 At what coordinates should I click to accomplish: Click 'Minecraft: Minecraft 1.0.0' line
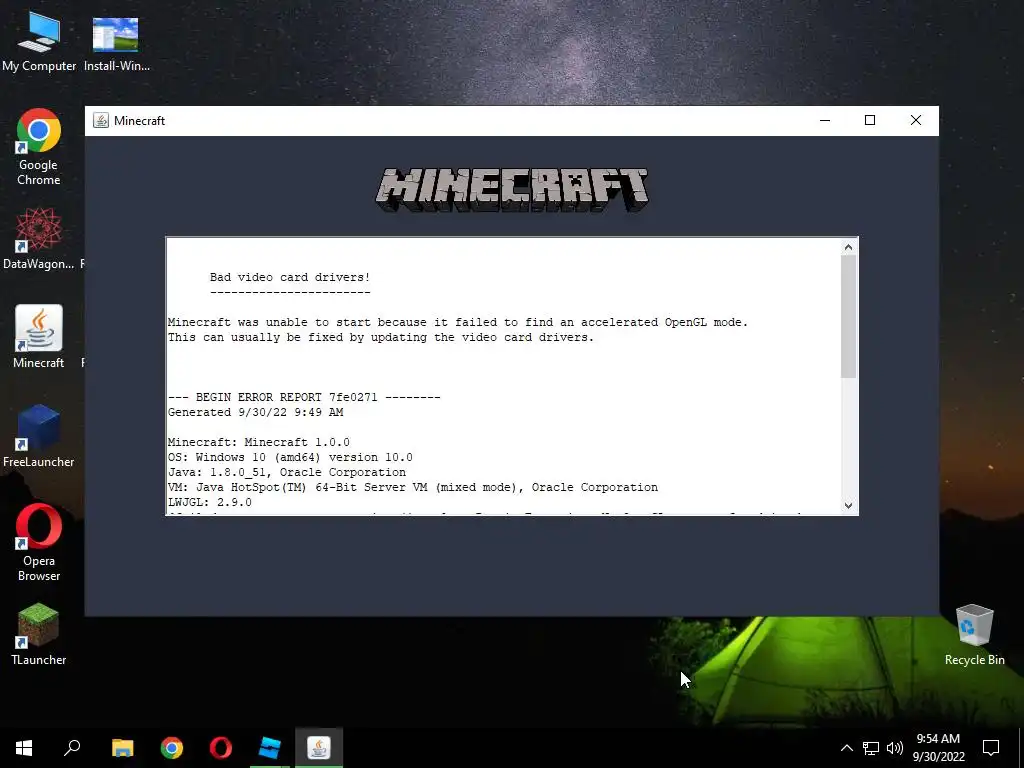pos(259,442)
